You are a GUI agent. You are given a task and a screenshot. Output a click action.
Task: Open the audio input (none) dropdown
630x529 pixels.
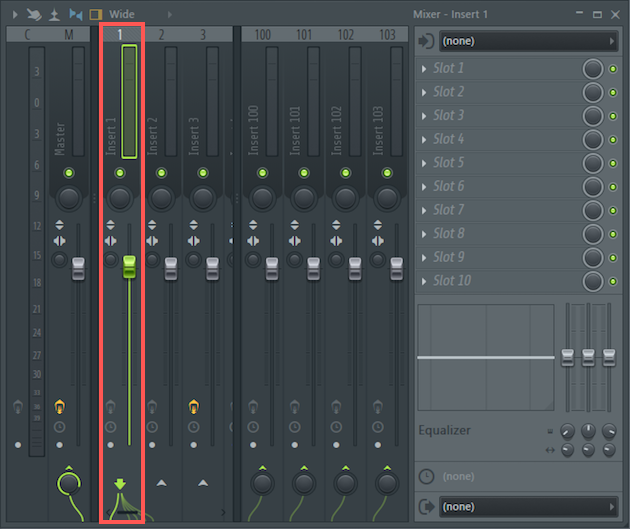pyautogui.click(x=529, y=41)
